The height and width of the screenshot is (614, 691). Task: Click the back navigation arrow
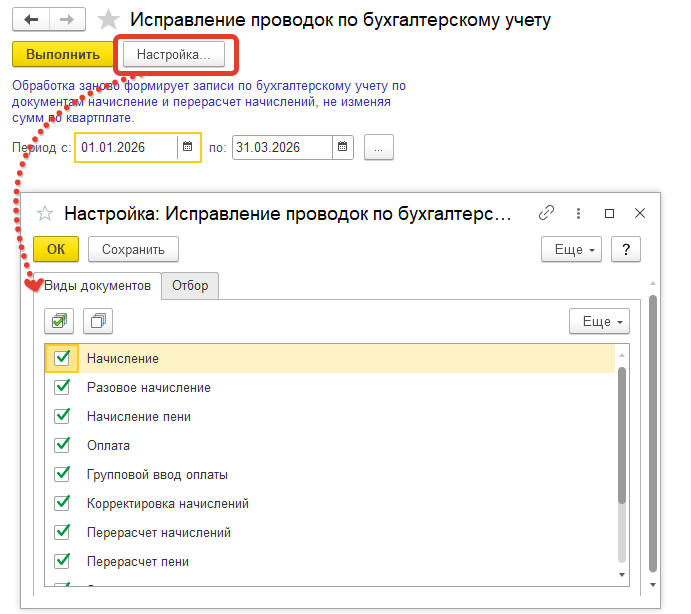coord(31,20)
